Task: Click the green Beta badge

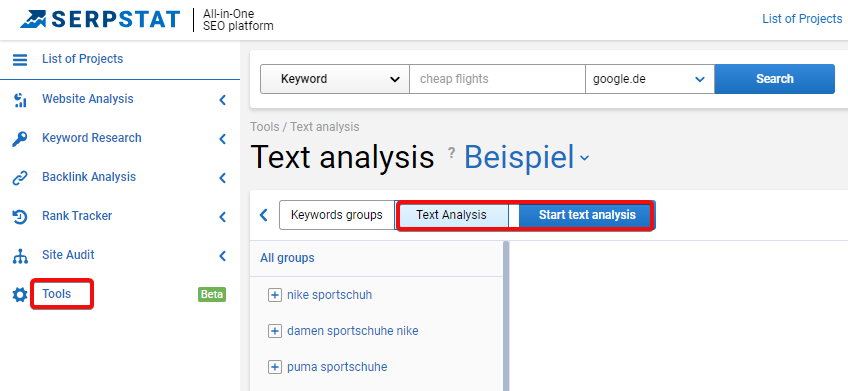Action: [212, 294]
